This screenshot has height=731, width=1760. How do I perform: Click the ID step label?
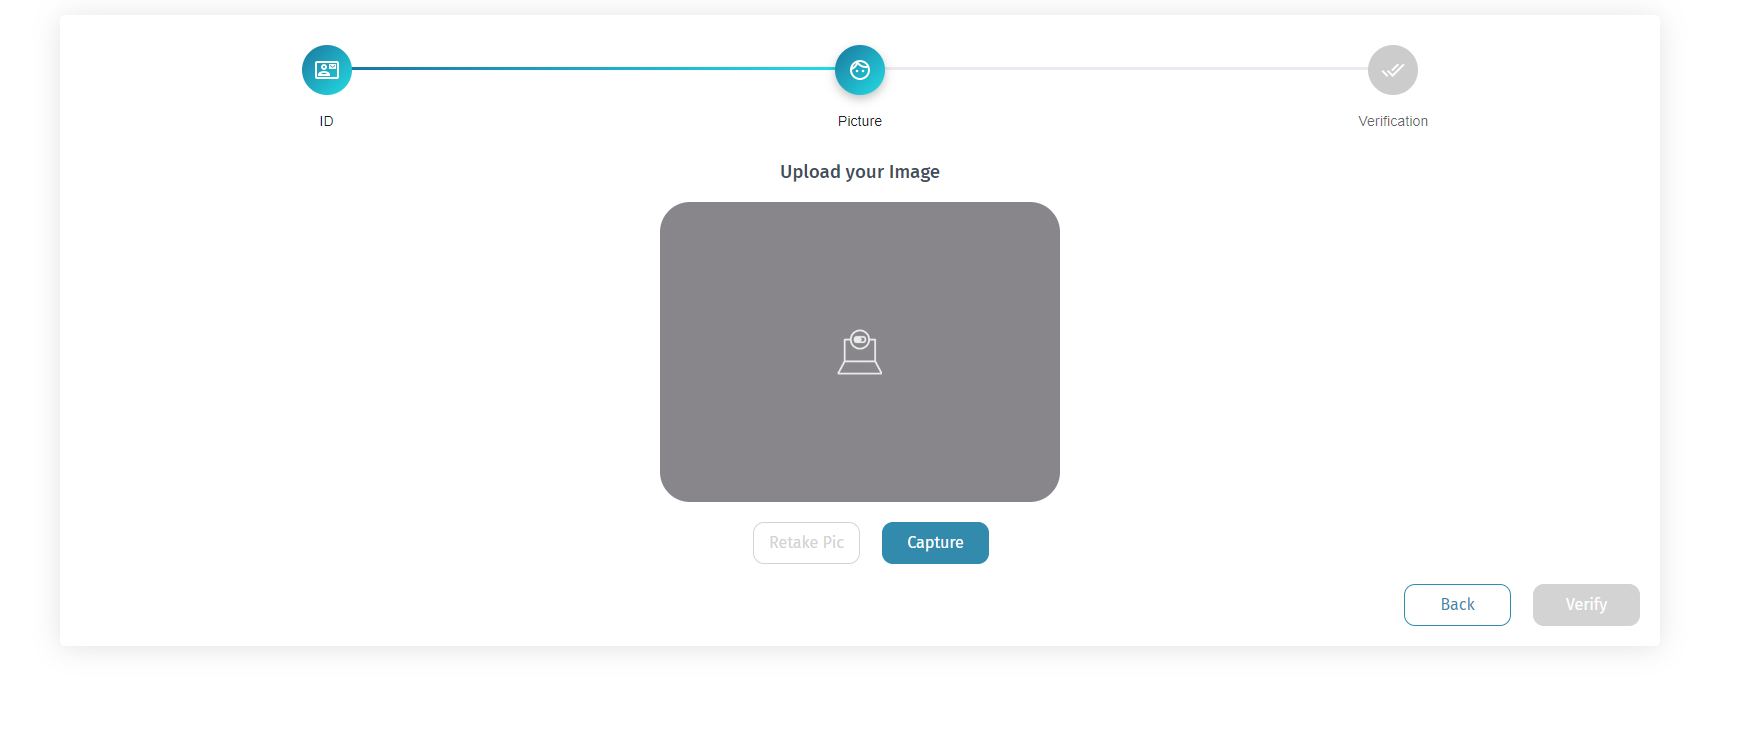click(x=327, y=121)
